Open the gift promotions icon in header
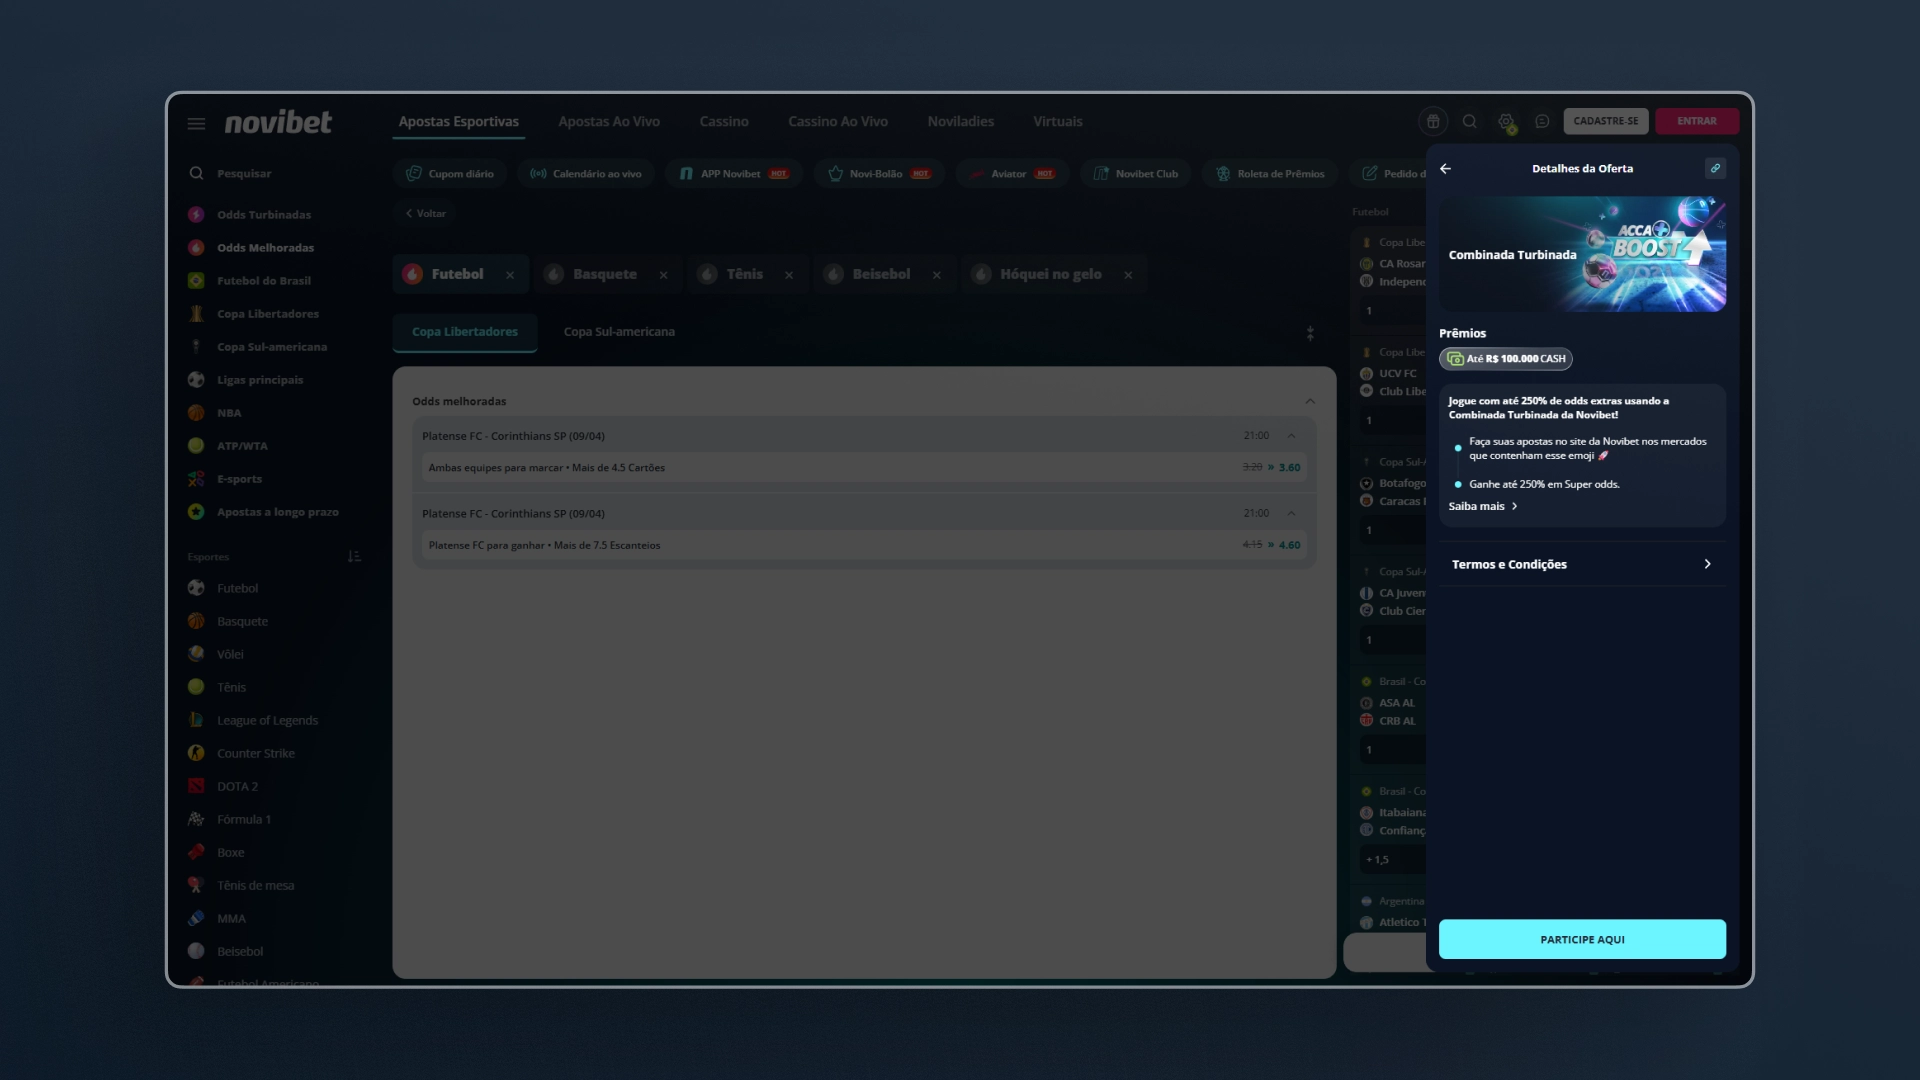The image size is (1920, 1080). (x=1433, y=121)
